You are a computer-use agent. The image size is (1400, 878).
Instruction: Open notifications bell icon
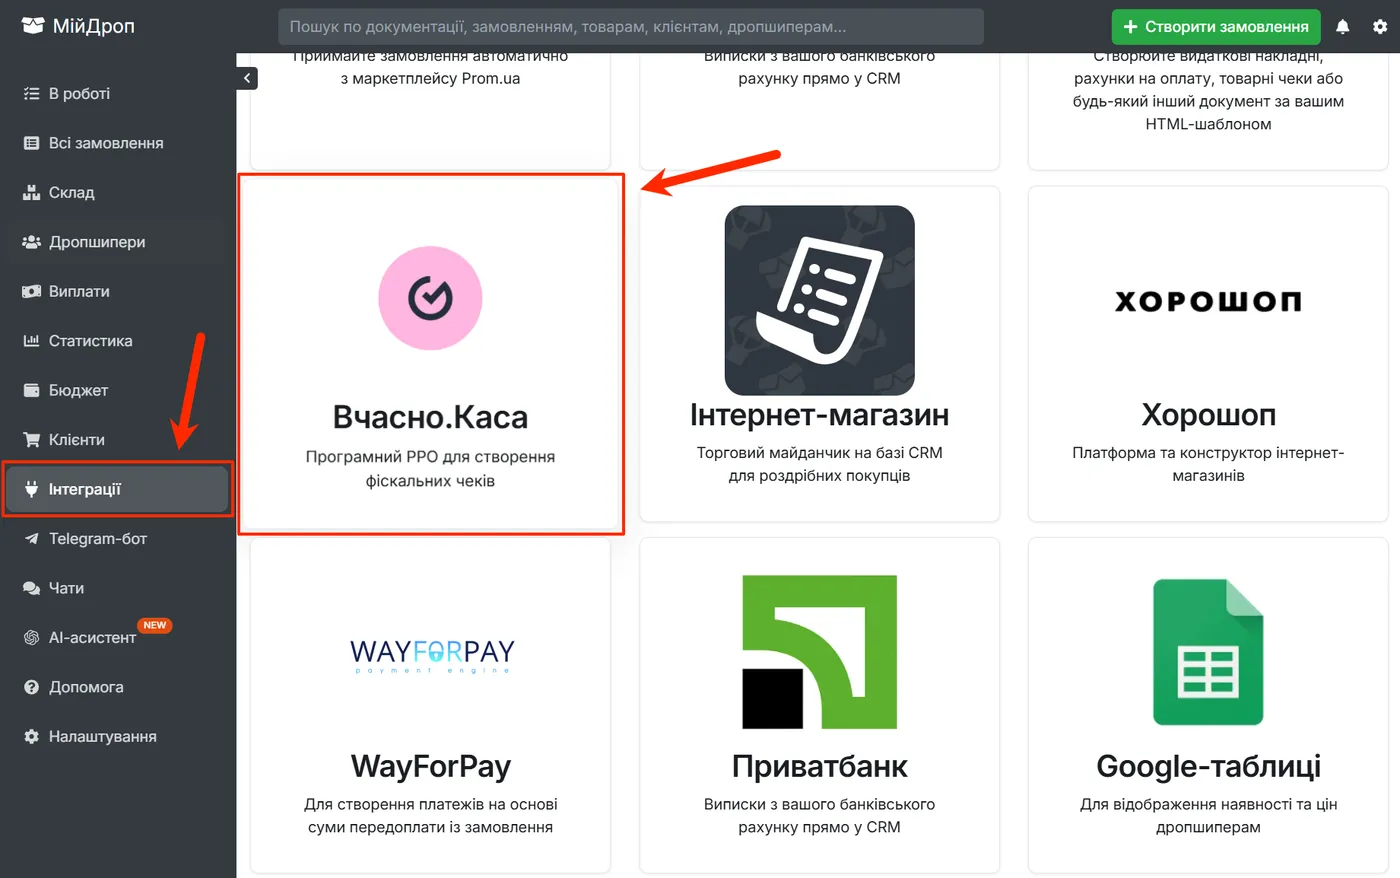pyautogui.click(x=1343, y=27)
